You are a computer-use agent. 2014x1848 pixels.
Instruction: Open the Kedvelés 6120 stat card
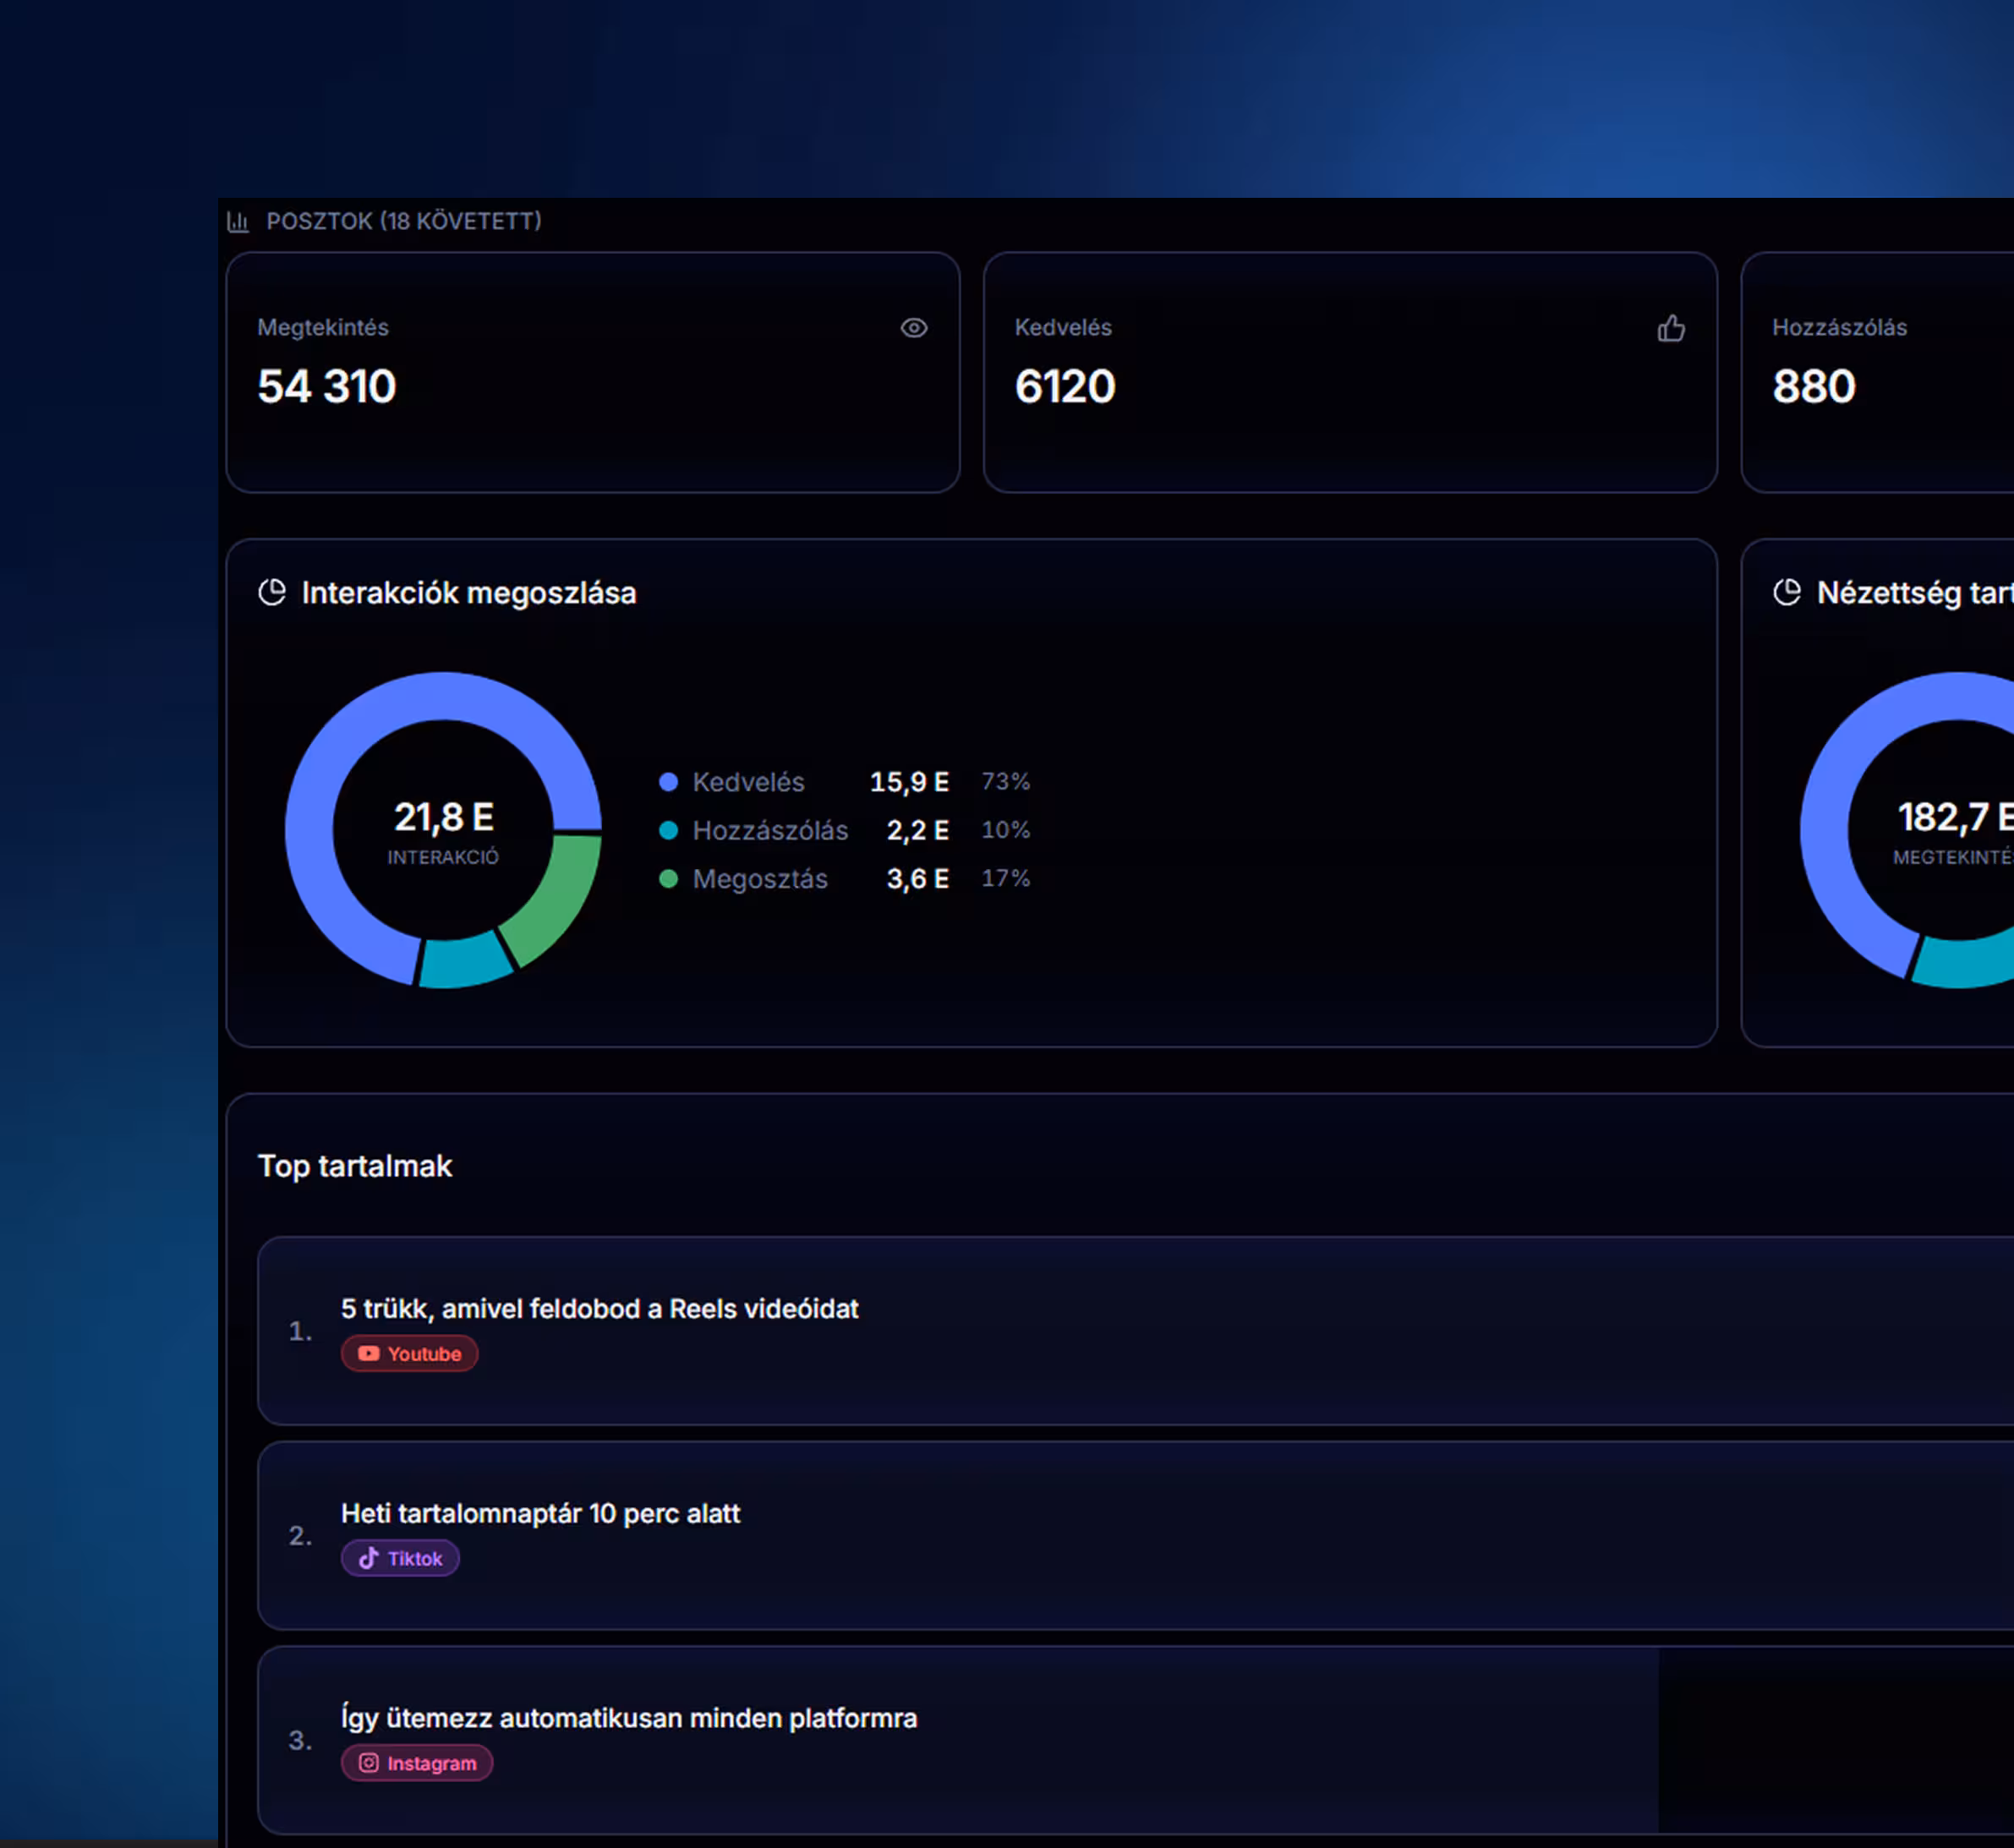(1350, 372)
